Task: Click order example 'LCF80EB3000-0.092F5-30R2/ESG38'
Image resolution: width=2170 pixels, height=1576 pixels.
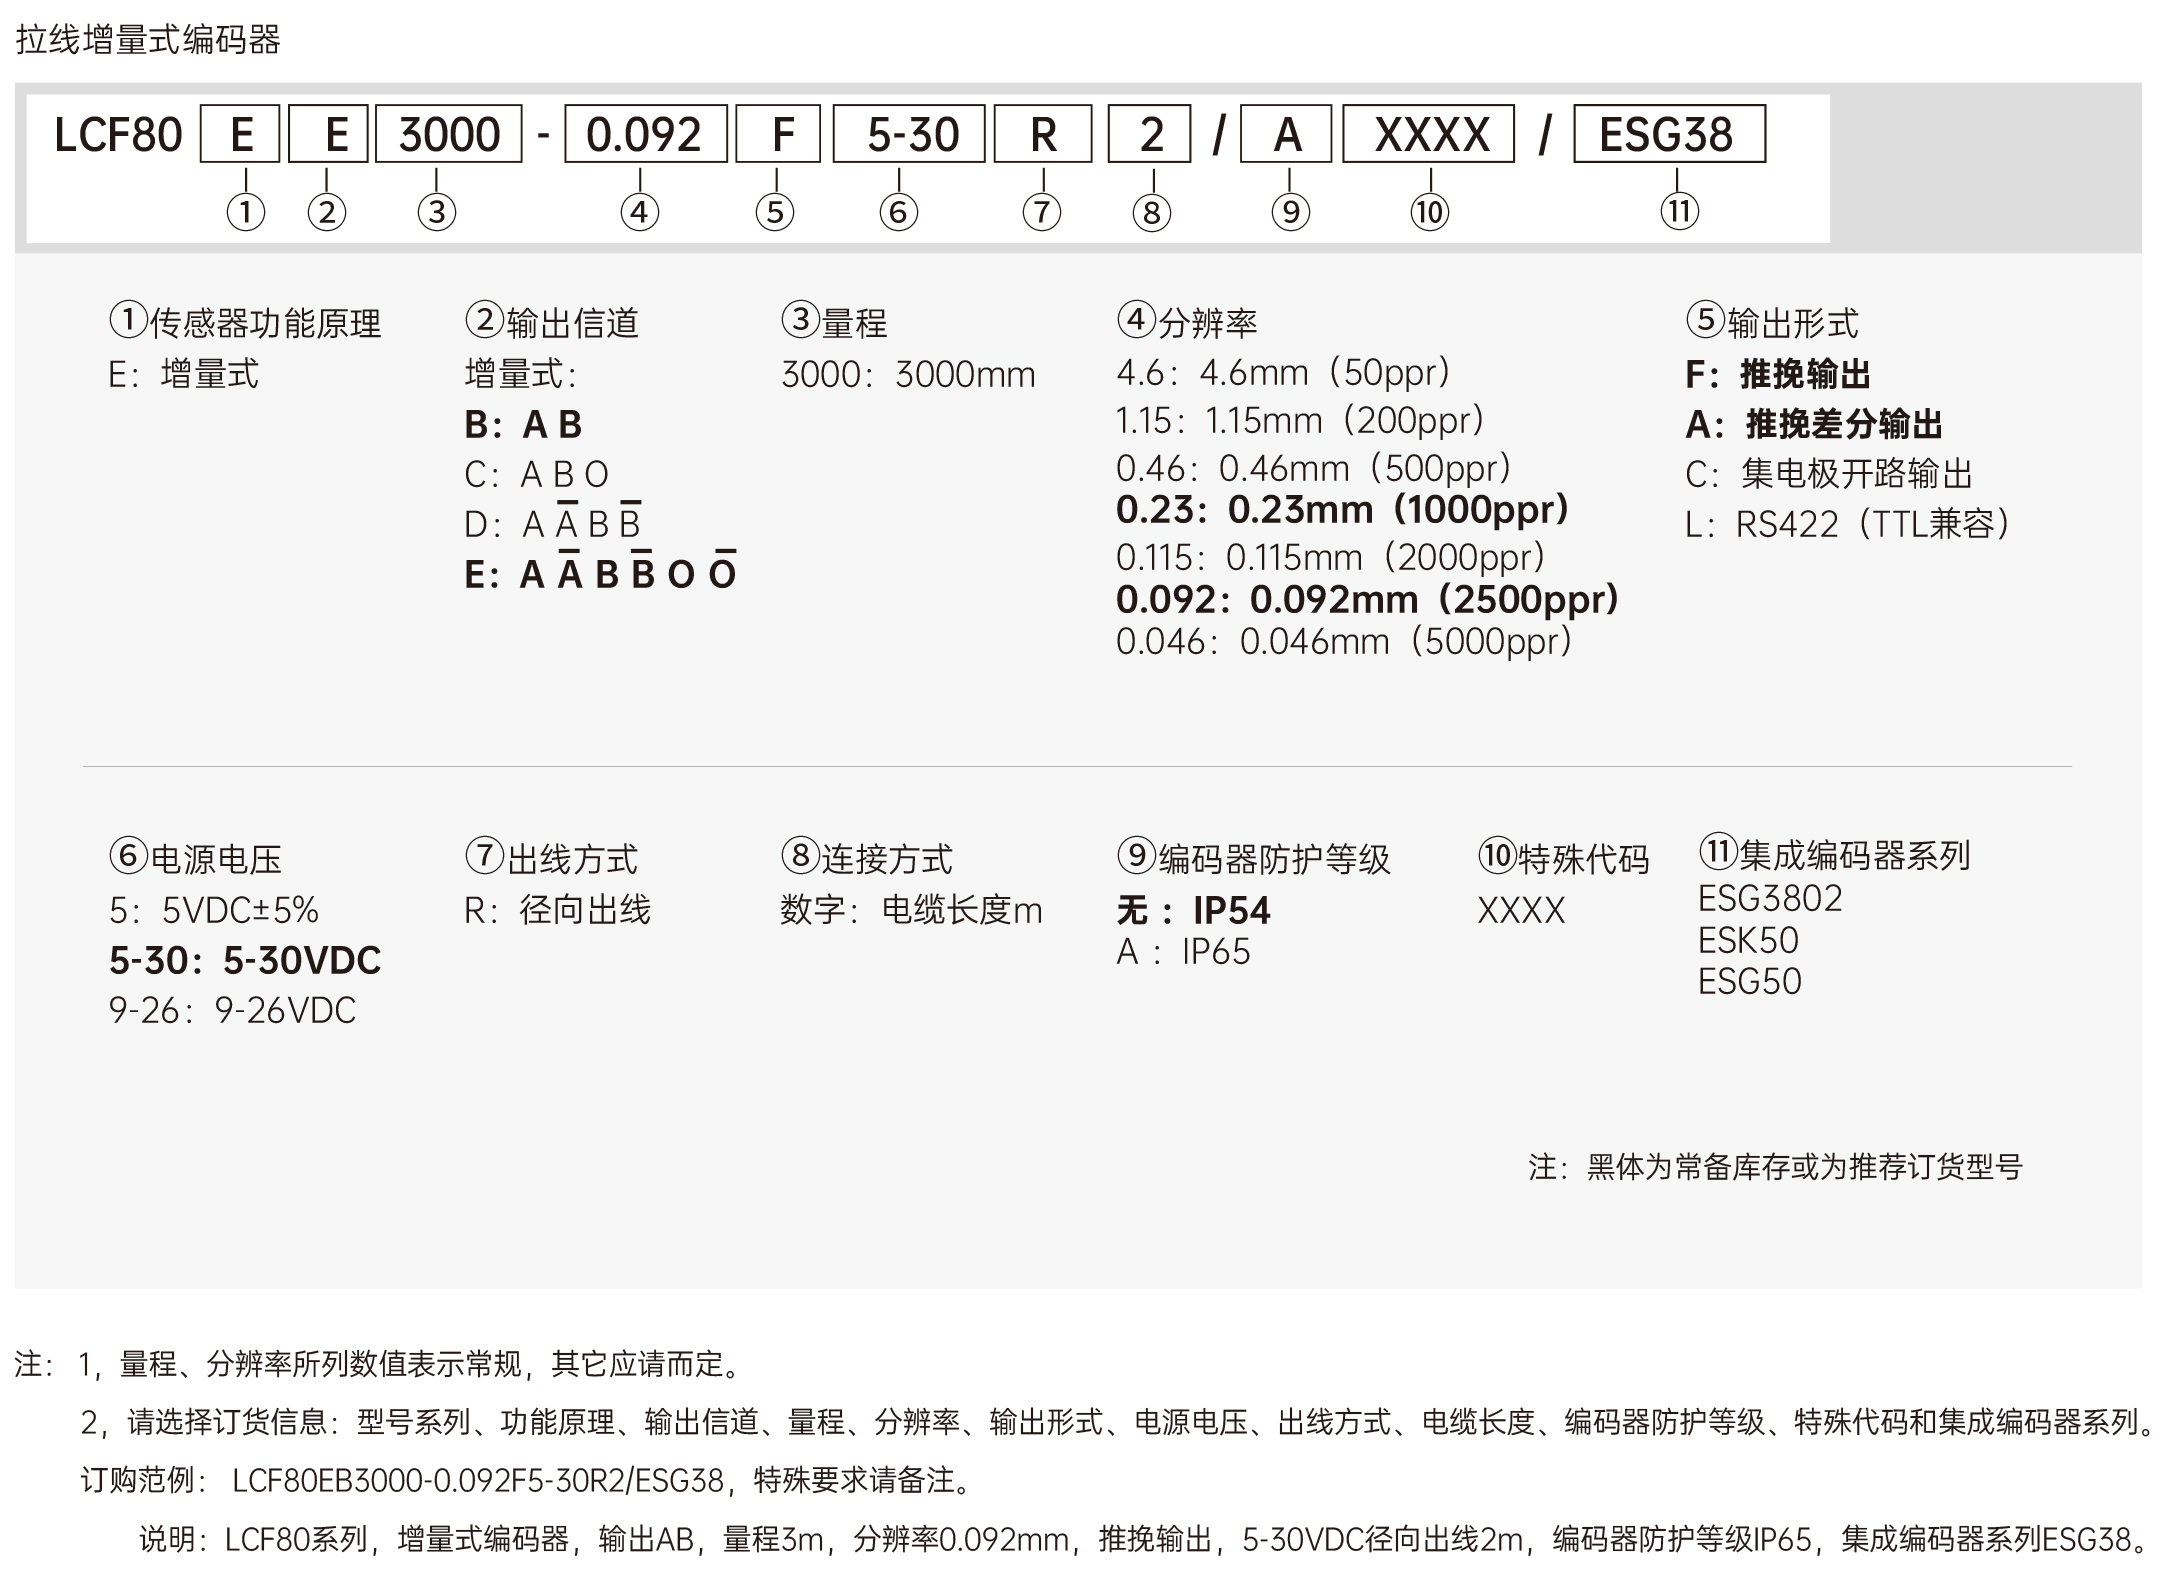Action: coord(478,1479)
